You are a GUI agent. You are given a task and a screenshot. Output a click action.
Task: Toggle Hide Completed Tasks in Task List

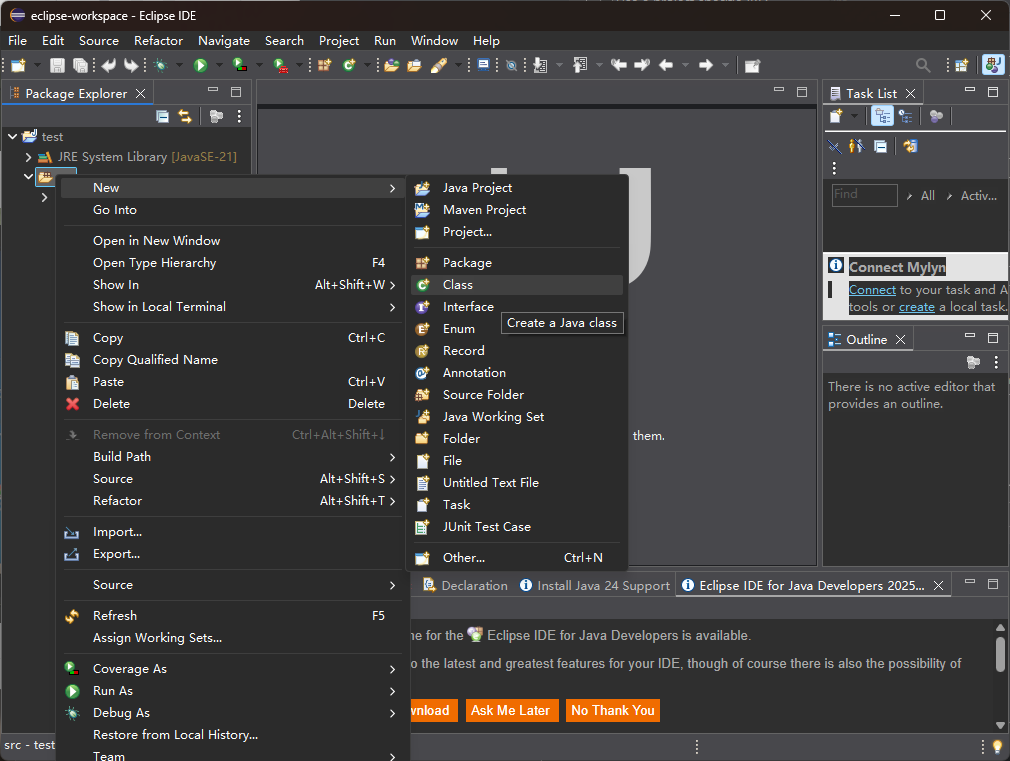pos(834,146)
